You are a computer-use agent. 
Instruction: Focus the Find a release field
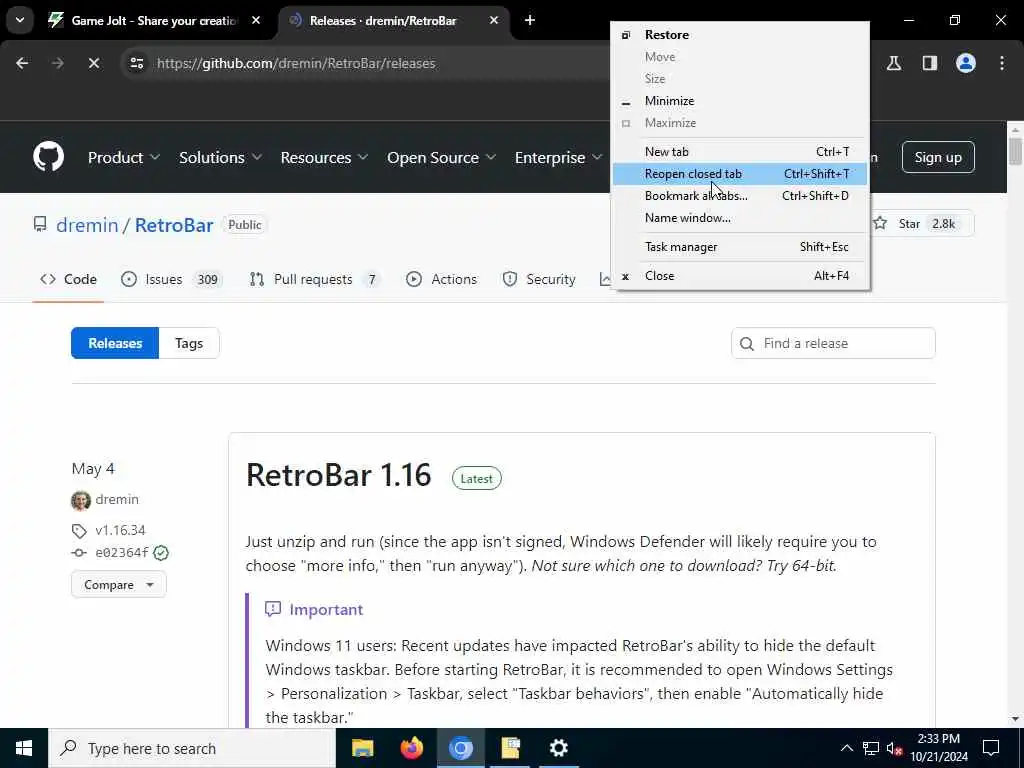click(x=833, y=343)
